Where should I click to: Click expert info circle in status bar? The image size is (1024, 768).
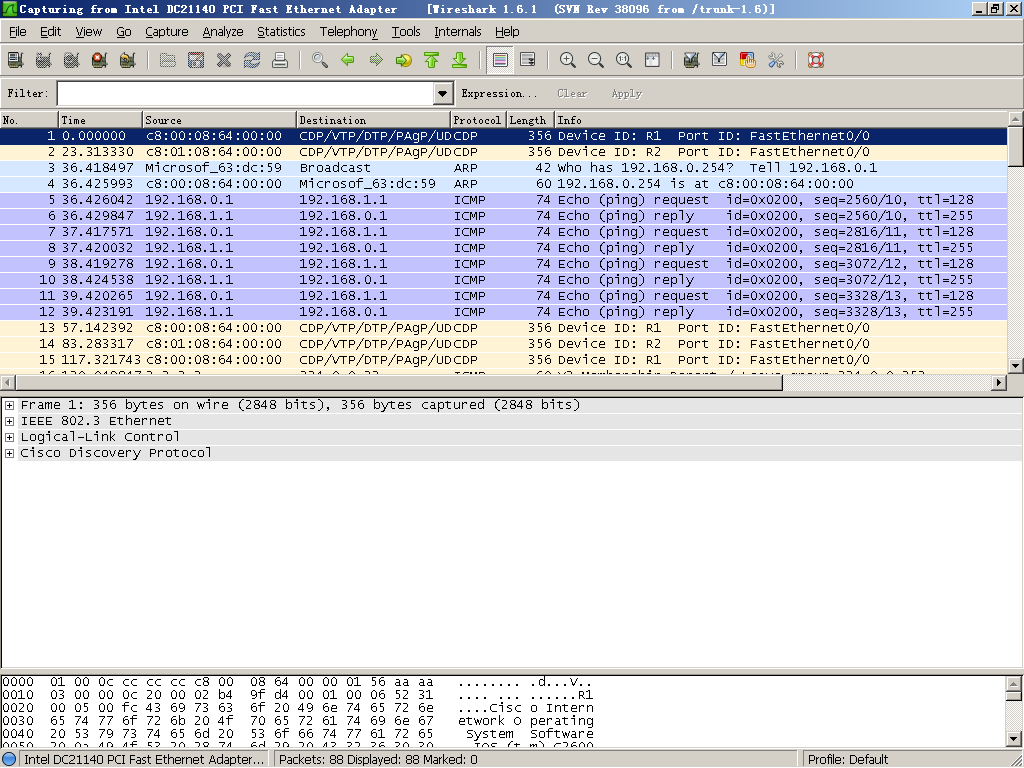[9, 760]
